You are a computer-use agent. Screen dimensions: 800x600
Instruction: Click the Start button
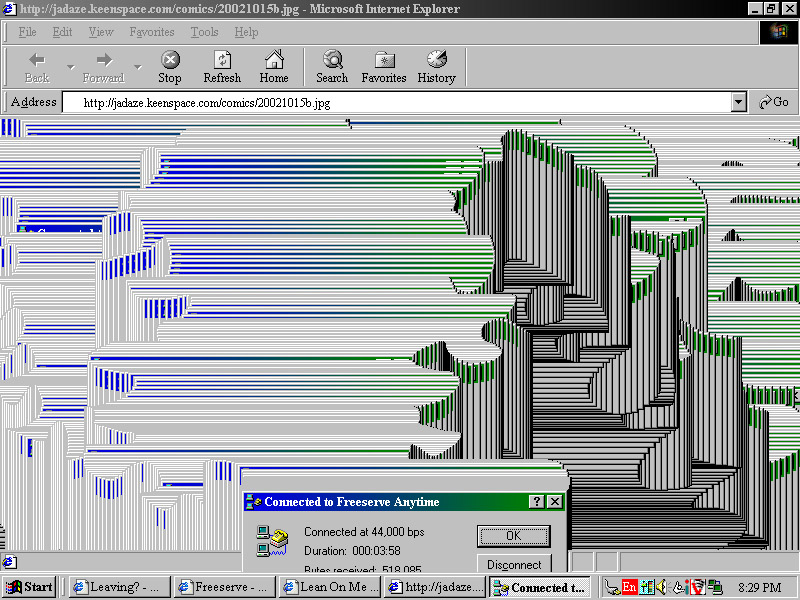(x=30, y=587)
